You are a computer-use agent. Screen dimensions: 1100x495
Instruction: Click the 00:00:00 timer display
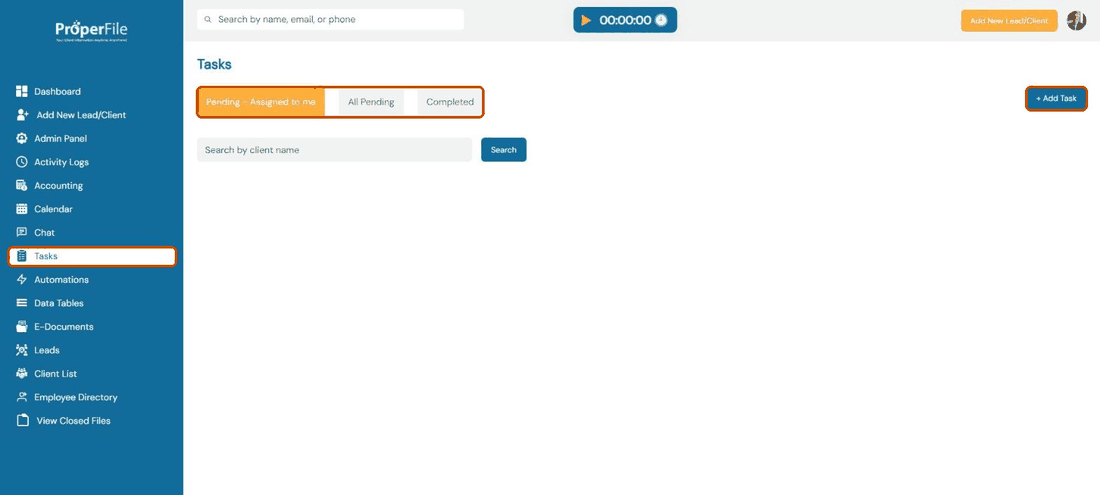(625, 20)
